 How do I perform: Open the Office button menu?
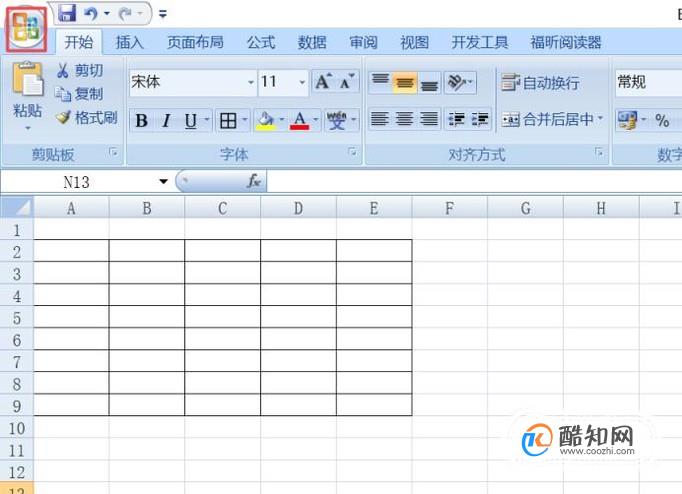[26, 29]
